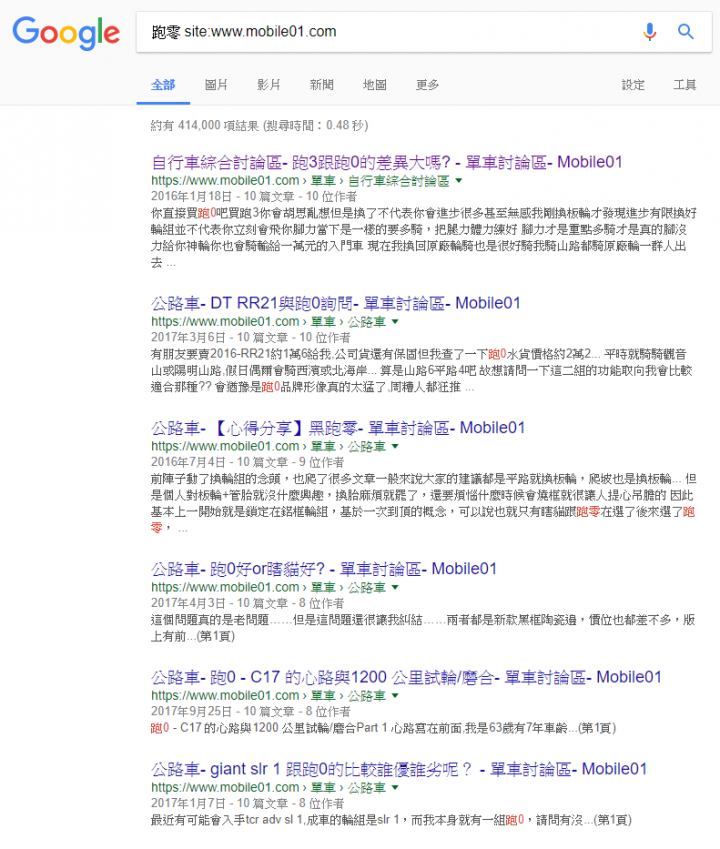Click snippet starting 前陣子動了換輪組的念頭
Viewport: 720px width, 849px height.
(x=423, y=504)
